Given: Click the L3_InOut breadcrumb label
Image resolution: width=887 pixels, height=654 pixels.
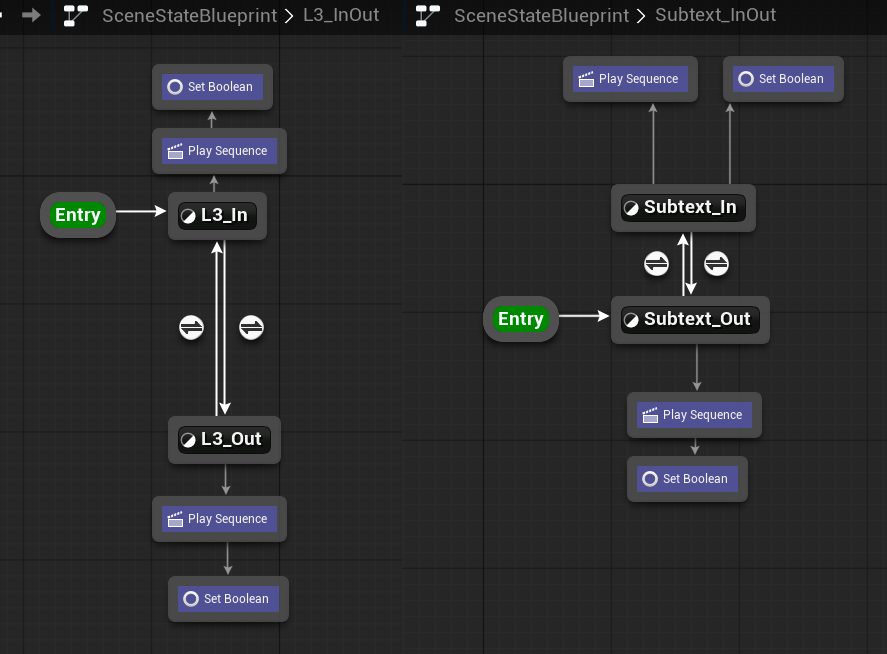Looking at the screenshot, I should click(341, 15).
